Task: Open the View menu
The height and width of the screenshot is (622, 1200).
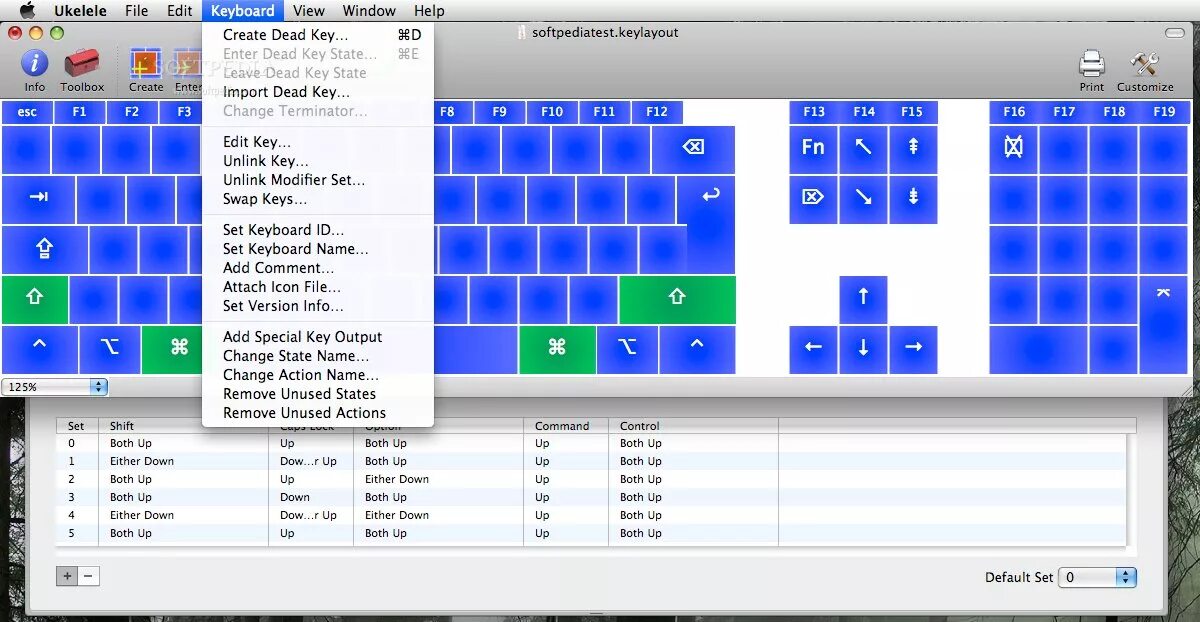Action: (x=308, y=11)
